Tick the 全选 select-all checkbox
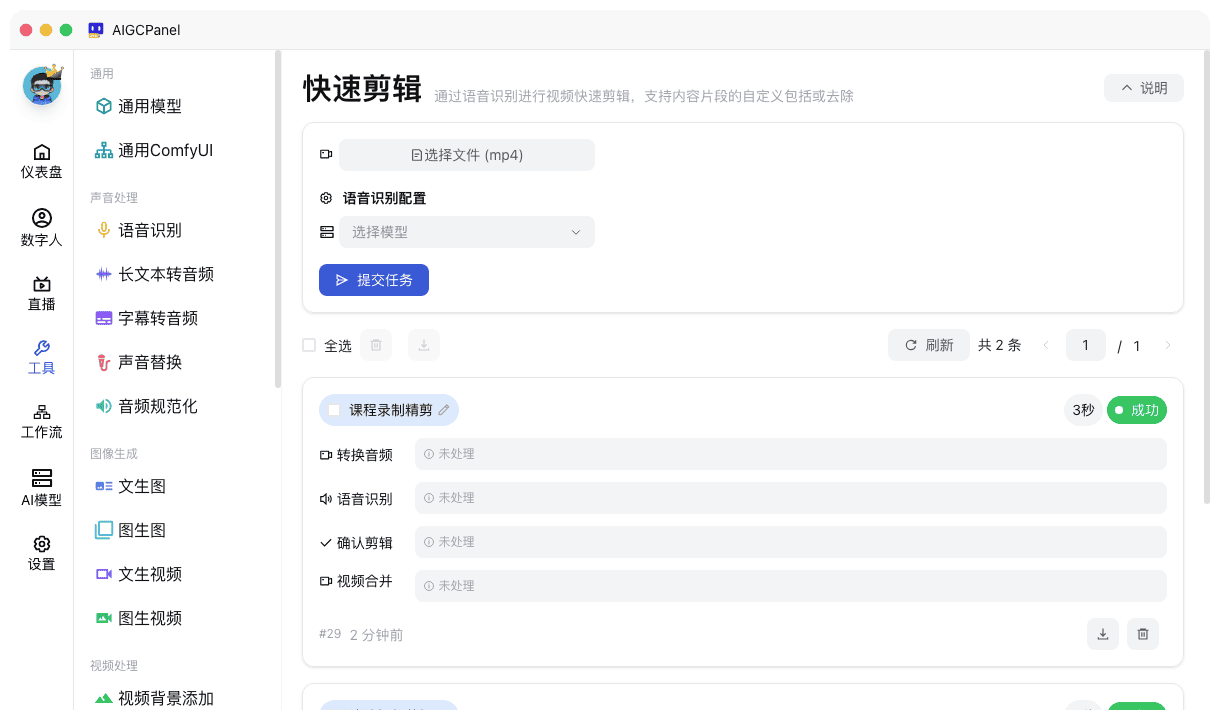Image resolution: width=1220 pixels, height=720 pixels. pyautogui.click(x=309, y=345)
